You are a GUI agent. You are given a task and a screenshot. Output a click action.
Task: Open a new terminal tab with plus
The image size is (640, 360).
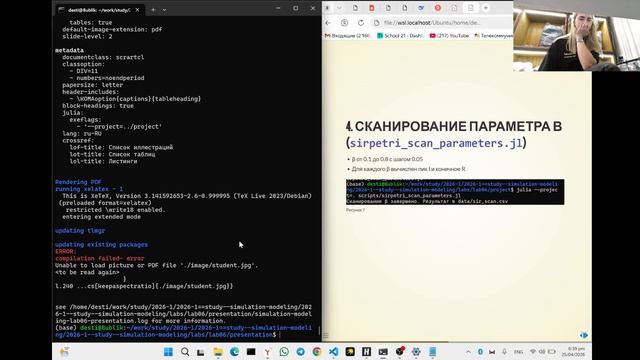tap(153, 10)
